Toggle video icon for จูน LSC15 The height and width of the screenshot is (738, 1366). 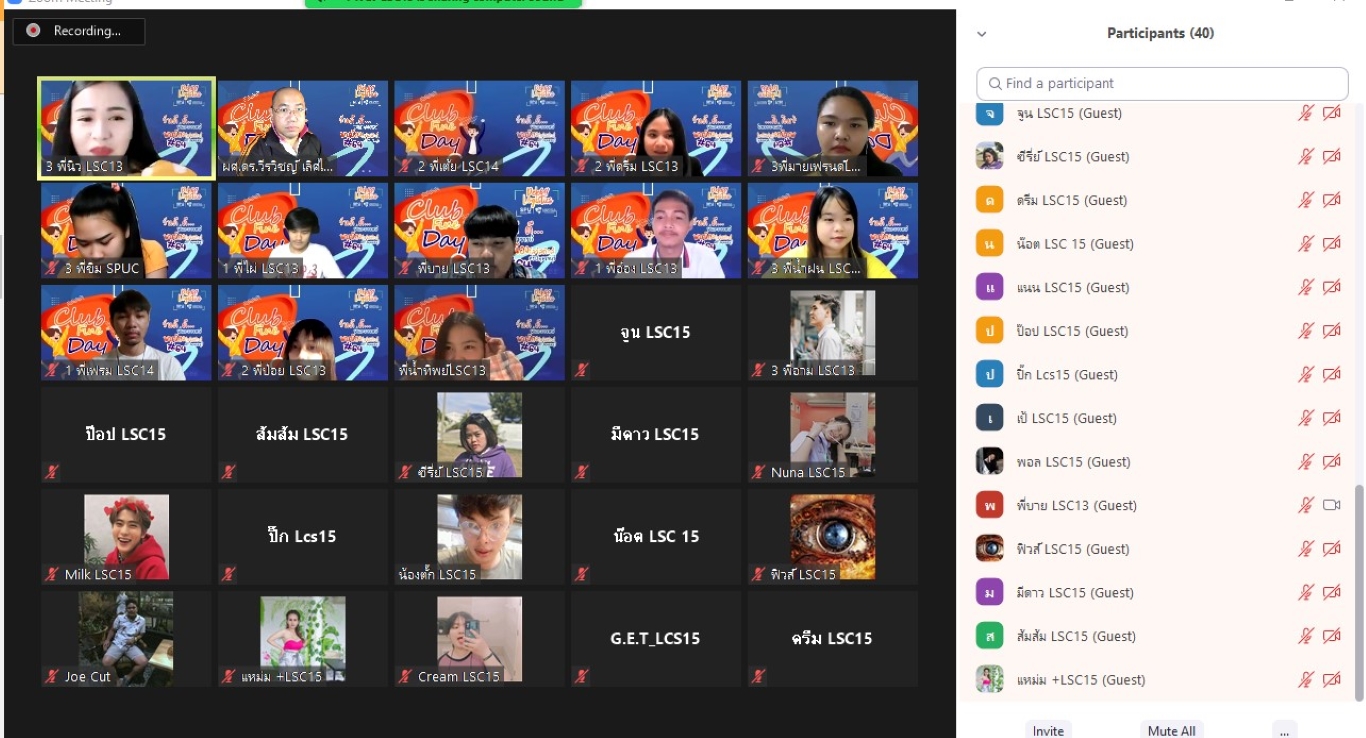pos(1331,113)
